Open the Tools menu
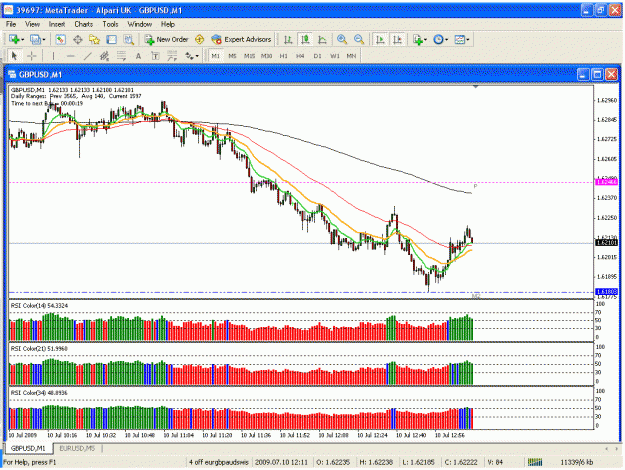The height and width of the screenshot is (470, 625). (110, 24)
